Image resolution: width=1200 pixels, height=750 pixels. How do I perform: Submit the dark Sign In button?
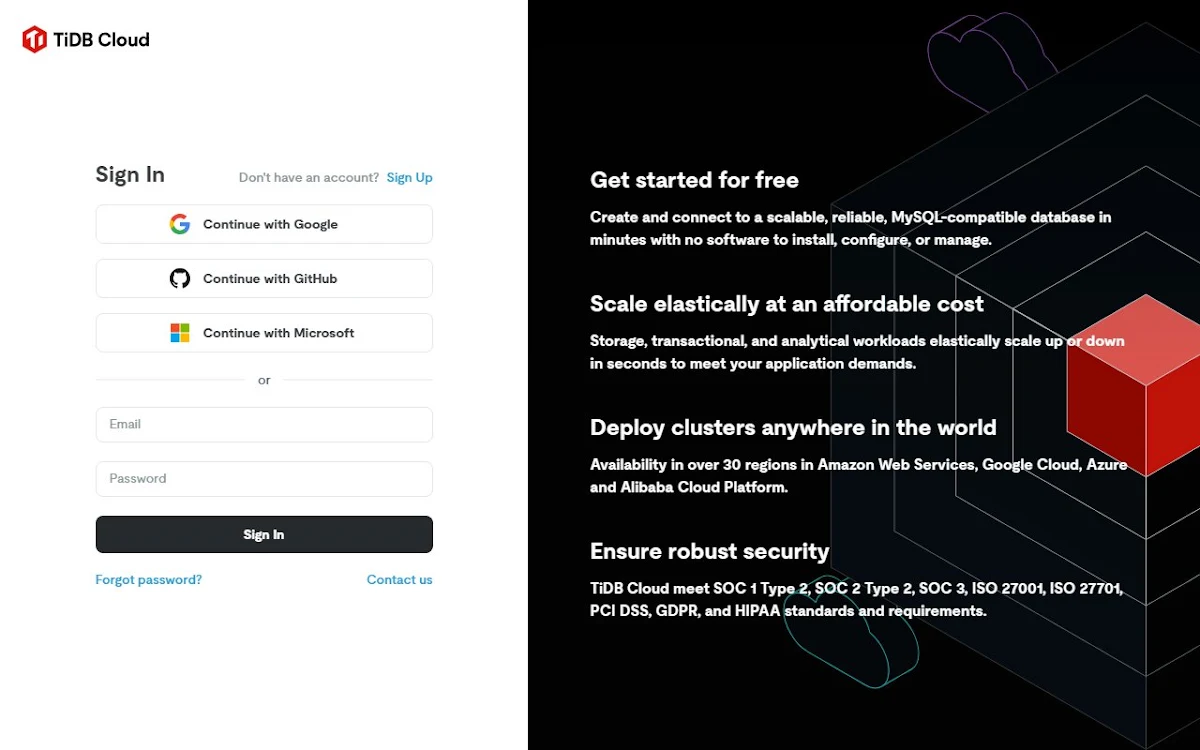(264, 534)
